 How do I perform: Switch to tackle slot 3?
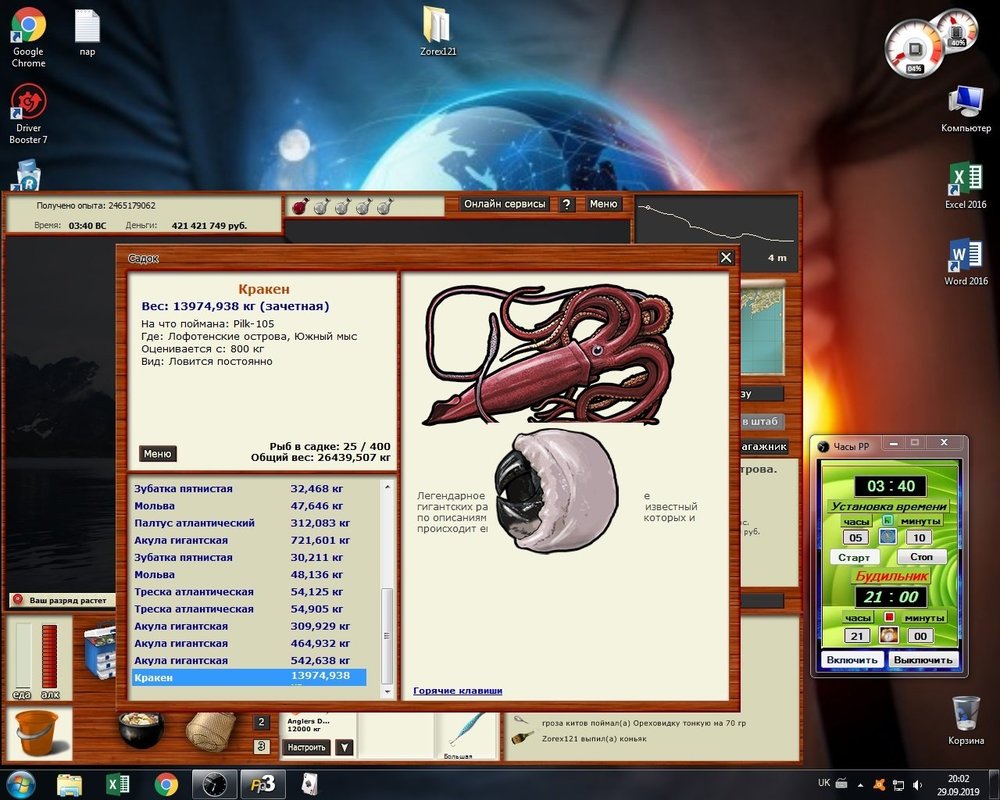tap(261, 745)
